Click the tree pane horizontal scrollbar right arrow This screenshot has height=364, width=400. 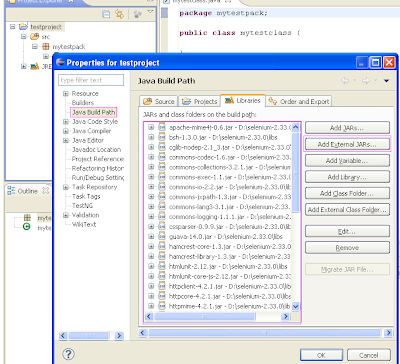(x=119, y=336)
